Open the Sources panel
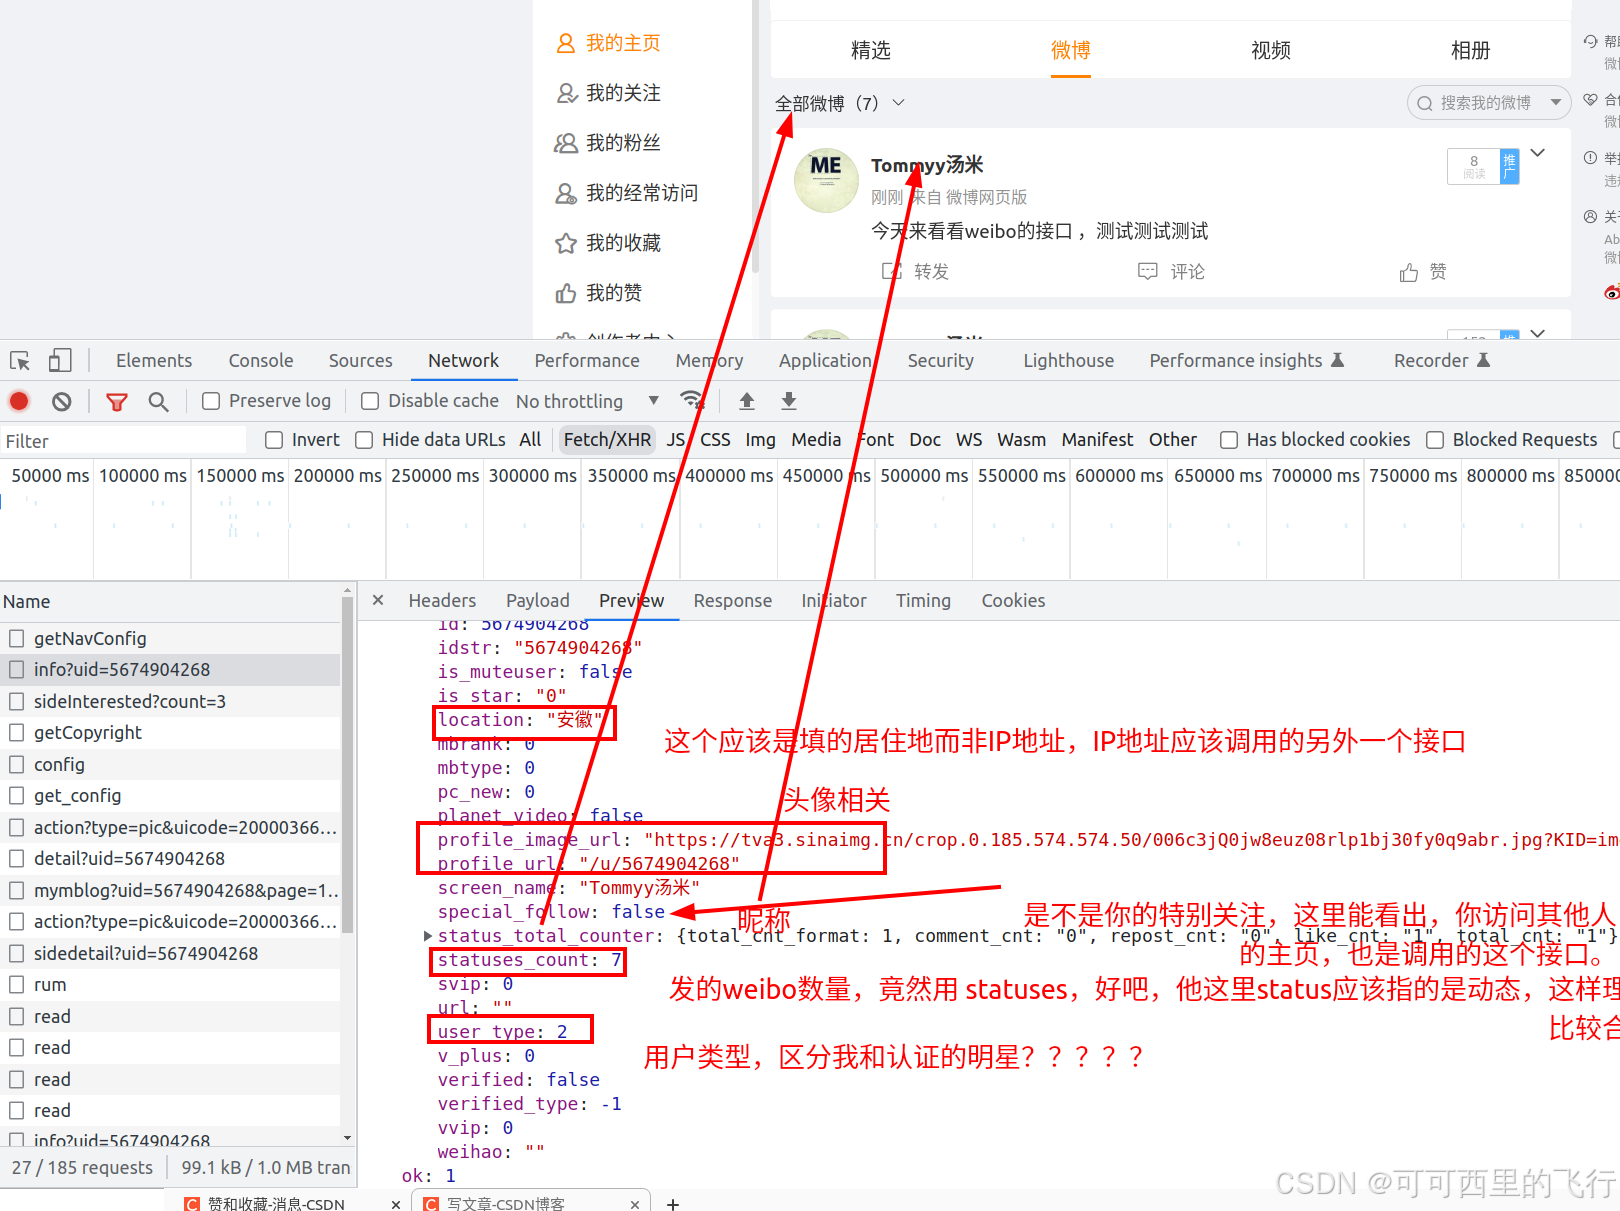1620x1211 pixels. 361,361
